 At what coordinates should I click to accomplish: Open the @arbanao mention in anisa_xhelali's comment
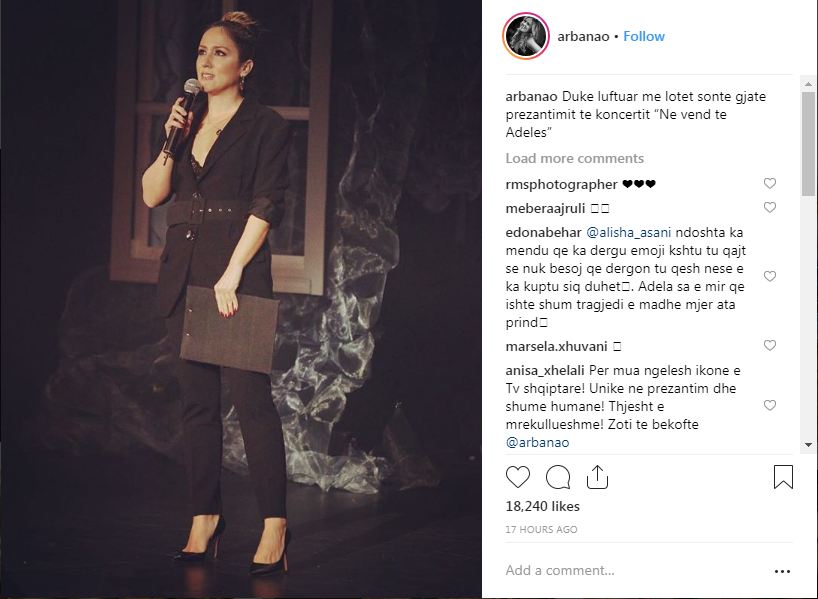coord(537,442)
